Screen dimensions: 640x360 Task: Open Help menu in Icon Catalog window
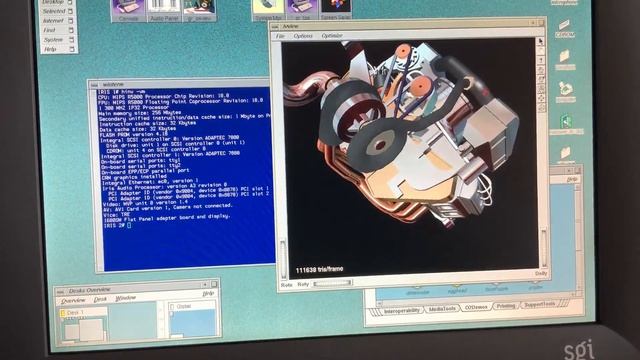pos(572,179)
